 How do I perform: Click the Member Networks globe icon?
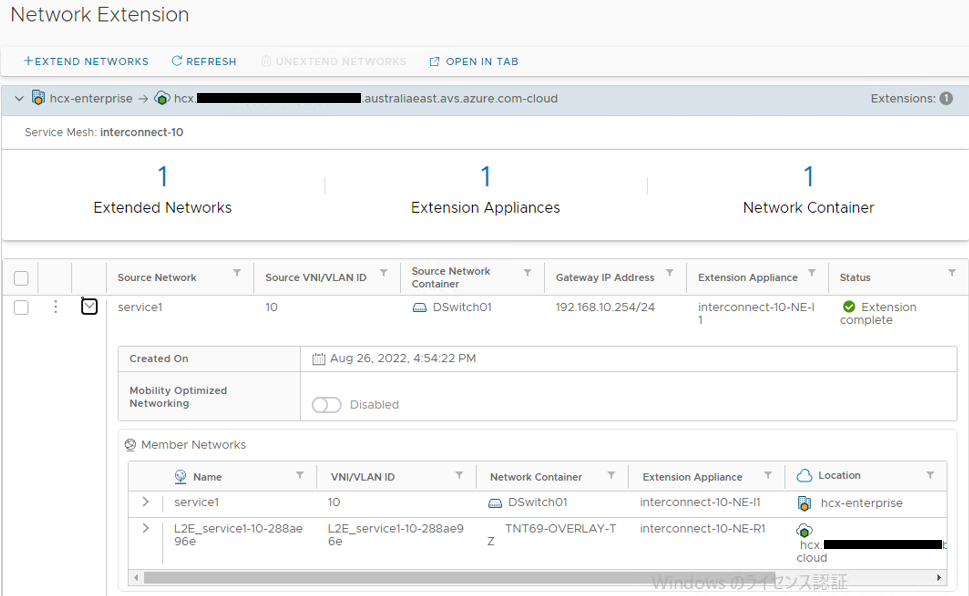tap(130, 445)
